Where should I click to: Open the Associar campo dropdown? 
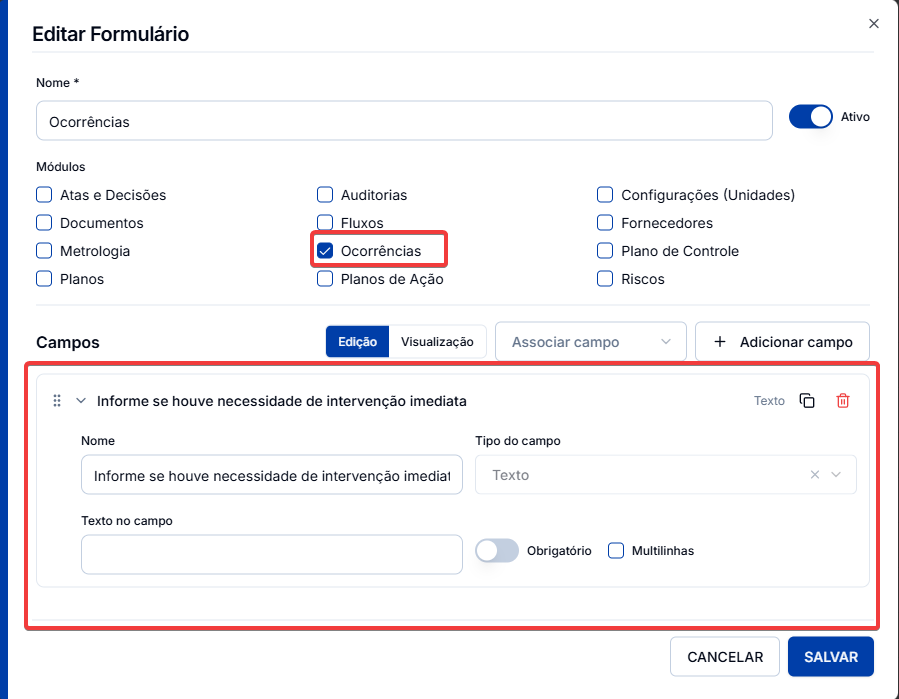tap(591, 342)
